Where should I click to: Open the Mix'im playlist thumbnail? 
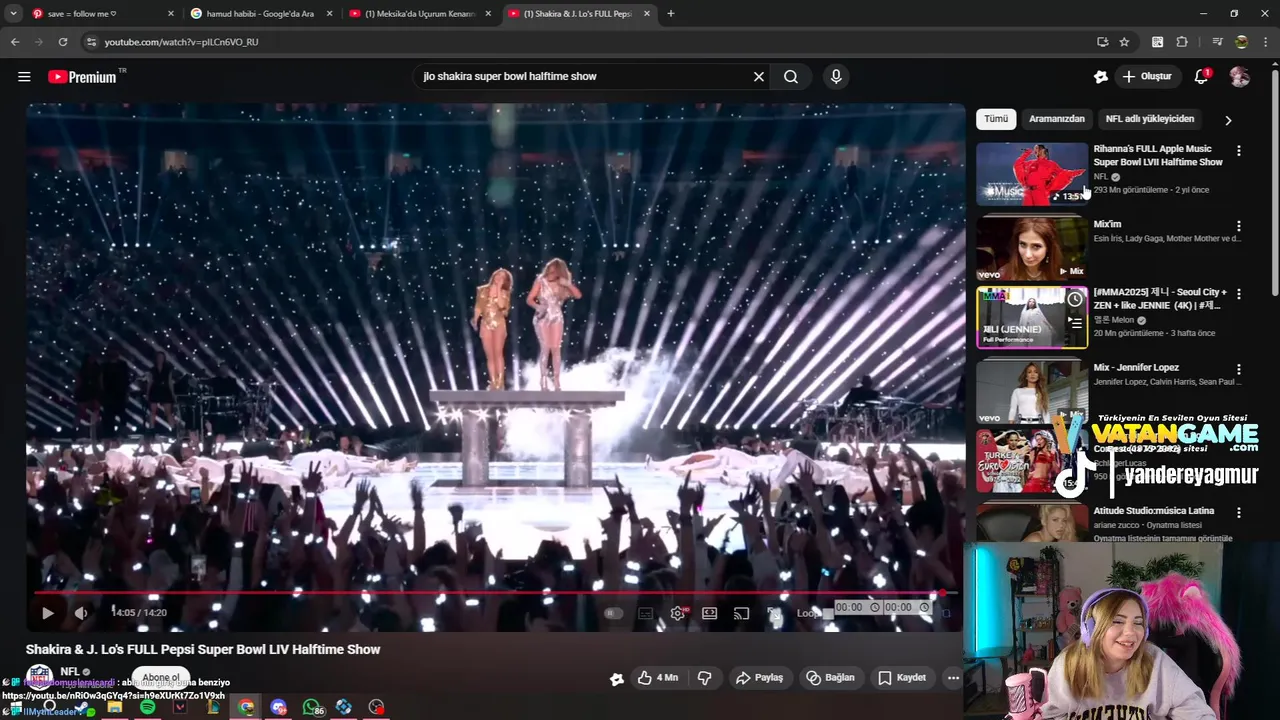(1032, 248)
